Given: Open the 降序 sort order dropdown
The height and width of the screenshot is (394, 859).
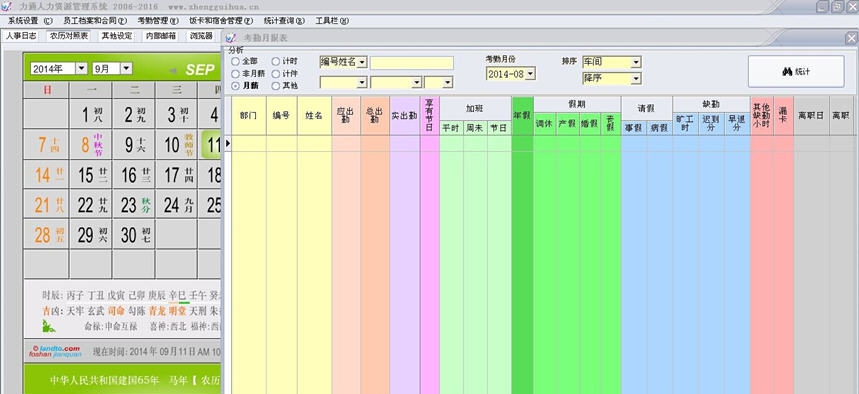Looking at the screenshot, I should 635,79.
